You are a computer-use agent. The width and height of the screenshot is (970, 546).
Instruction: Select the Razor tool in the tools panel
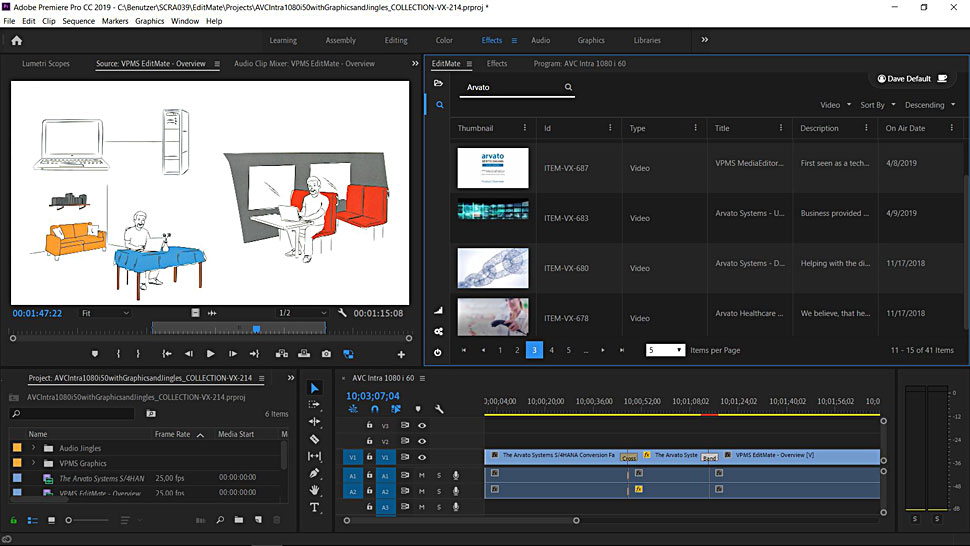coord(314,439)
